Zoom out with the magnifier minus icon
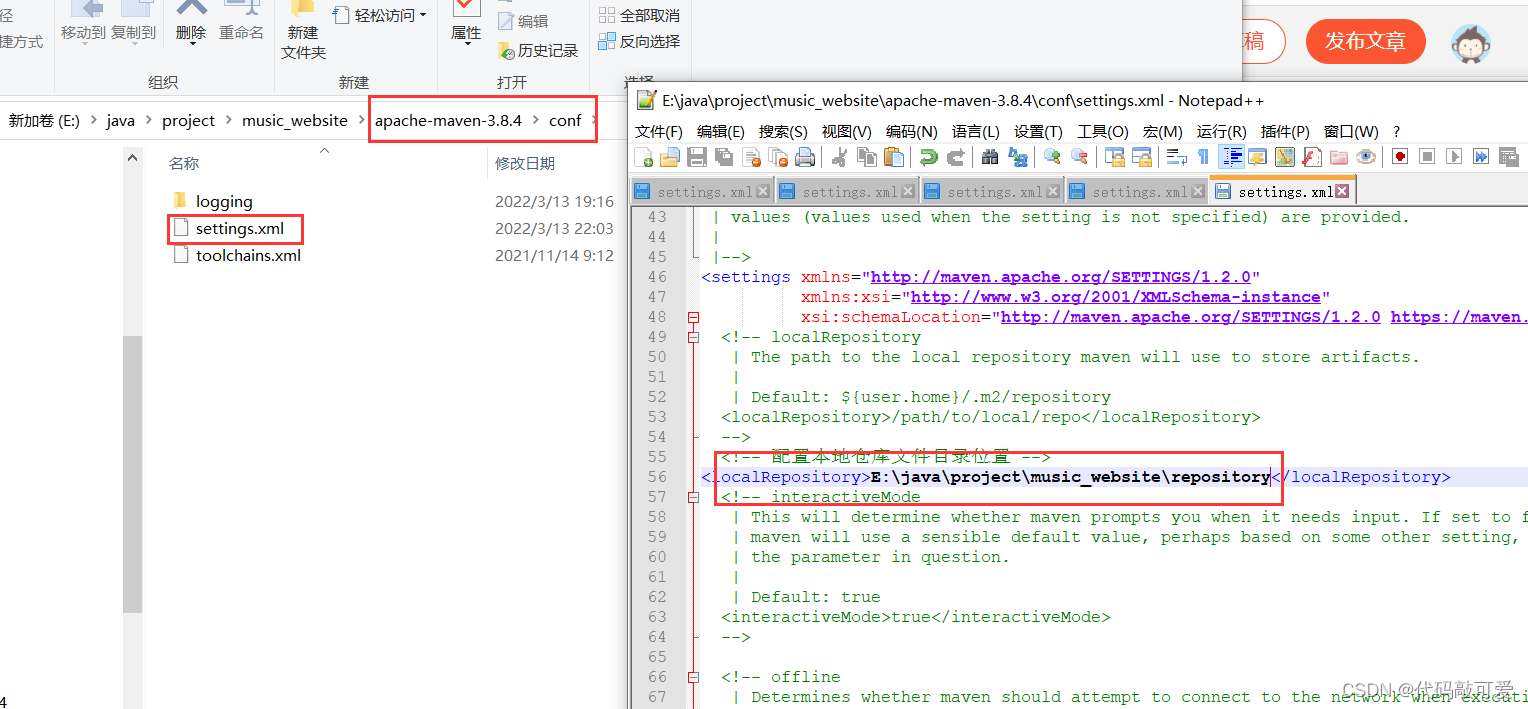 pyautogui.click(x=1080, y=157)
